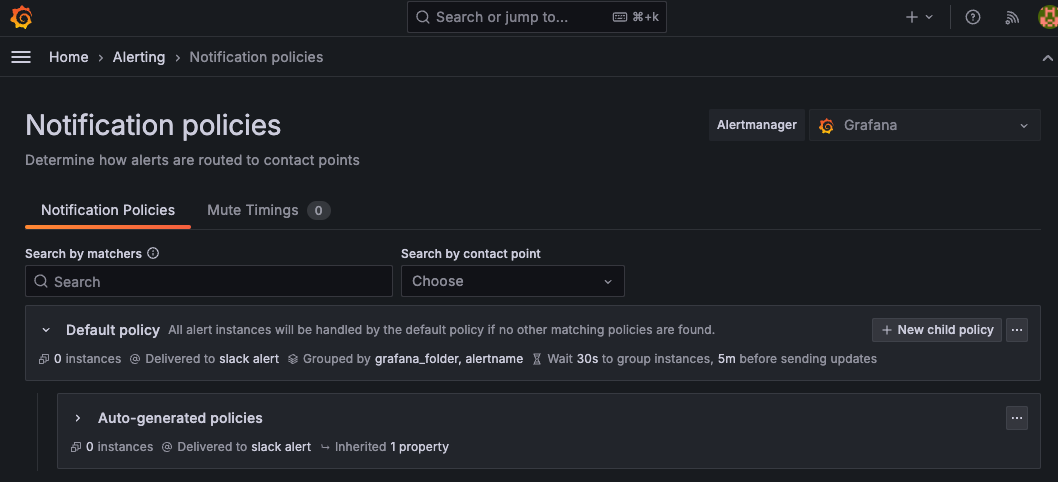The width and height of the screenshot is (1058, 482).
Task: Open the Search by contact point dropdown
Action: (513, 281)
